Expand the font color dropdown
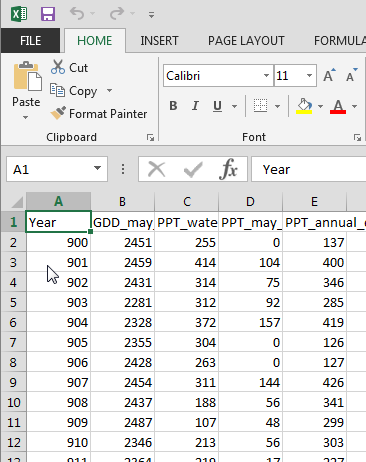Screen dimensions: 366x462 pos(354,106)
